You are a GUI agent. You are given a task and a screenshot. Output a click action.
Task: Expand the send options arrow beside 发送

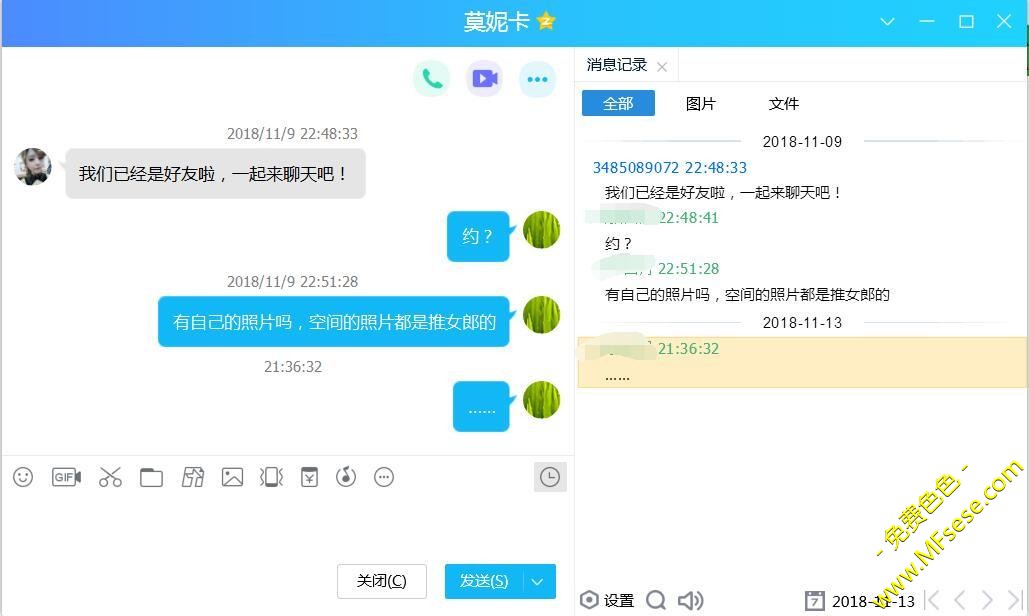[x=538, y=582]
